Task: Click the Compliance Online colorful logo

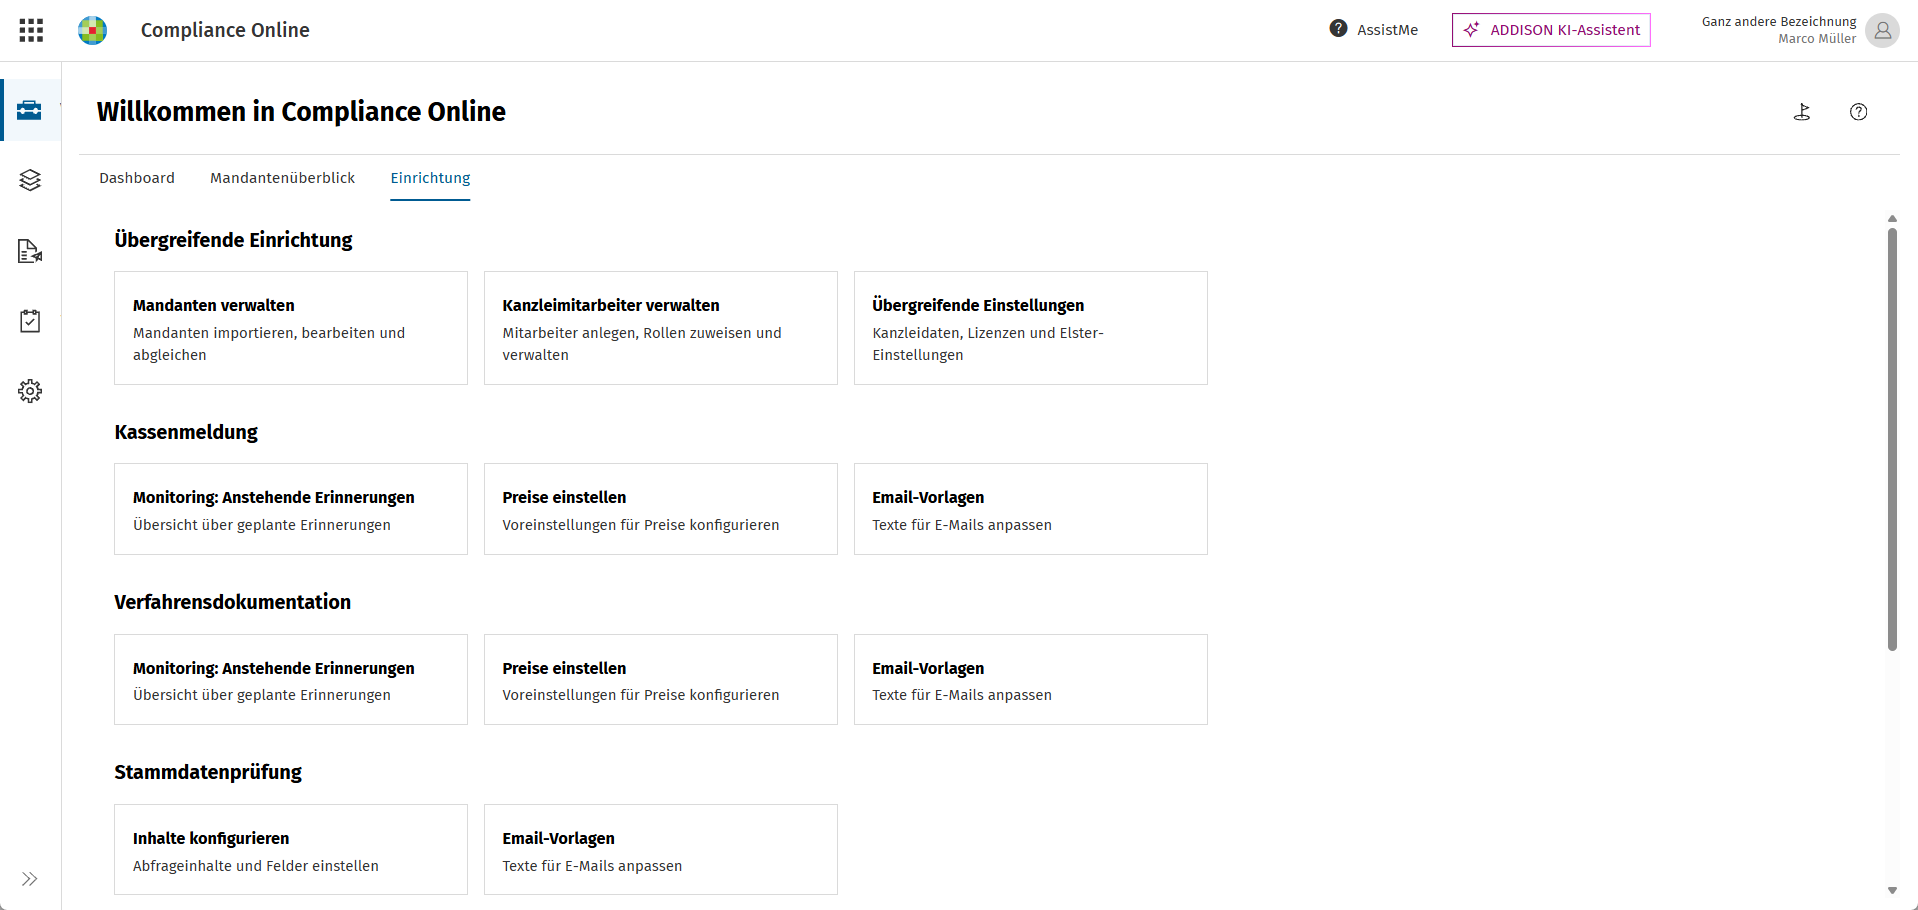Action: pos(92,30)
